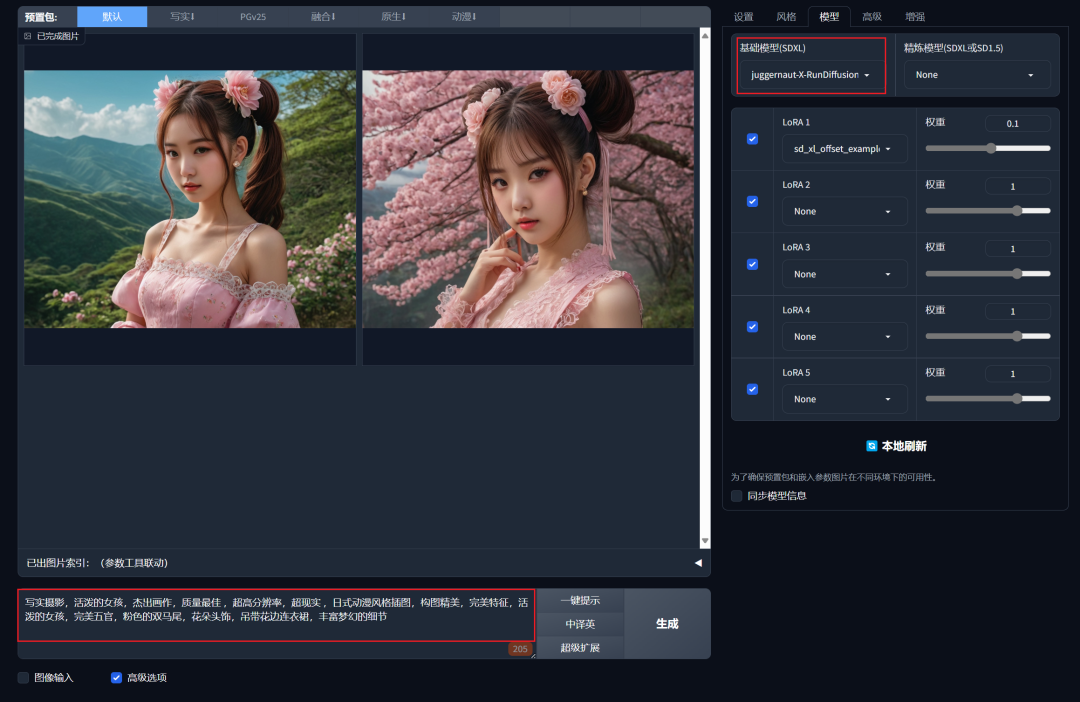Image resolution: width=1080 pixels, height=702 pixels.
Task: Adjust the LoRA 2 weight slider
Action: pyautogui.click(x=988, y=211)
